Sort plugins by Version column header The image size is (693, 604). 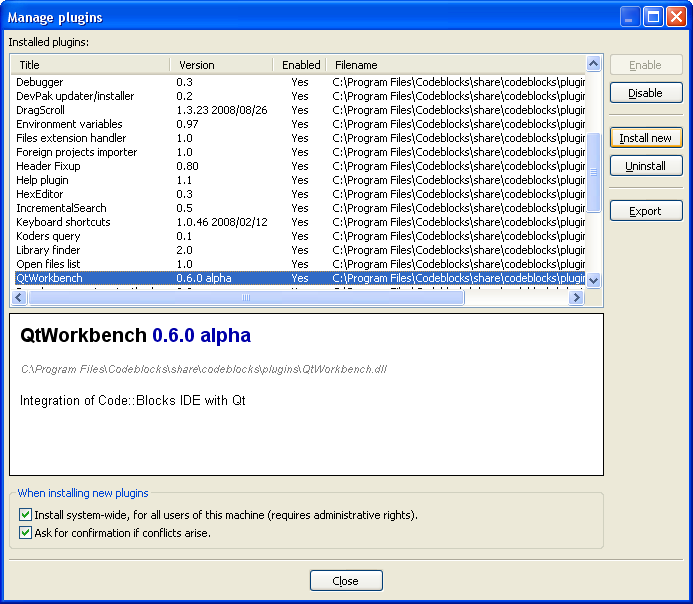(x=220, y=65)
